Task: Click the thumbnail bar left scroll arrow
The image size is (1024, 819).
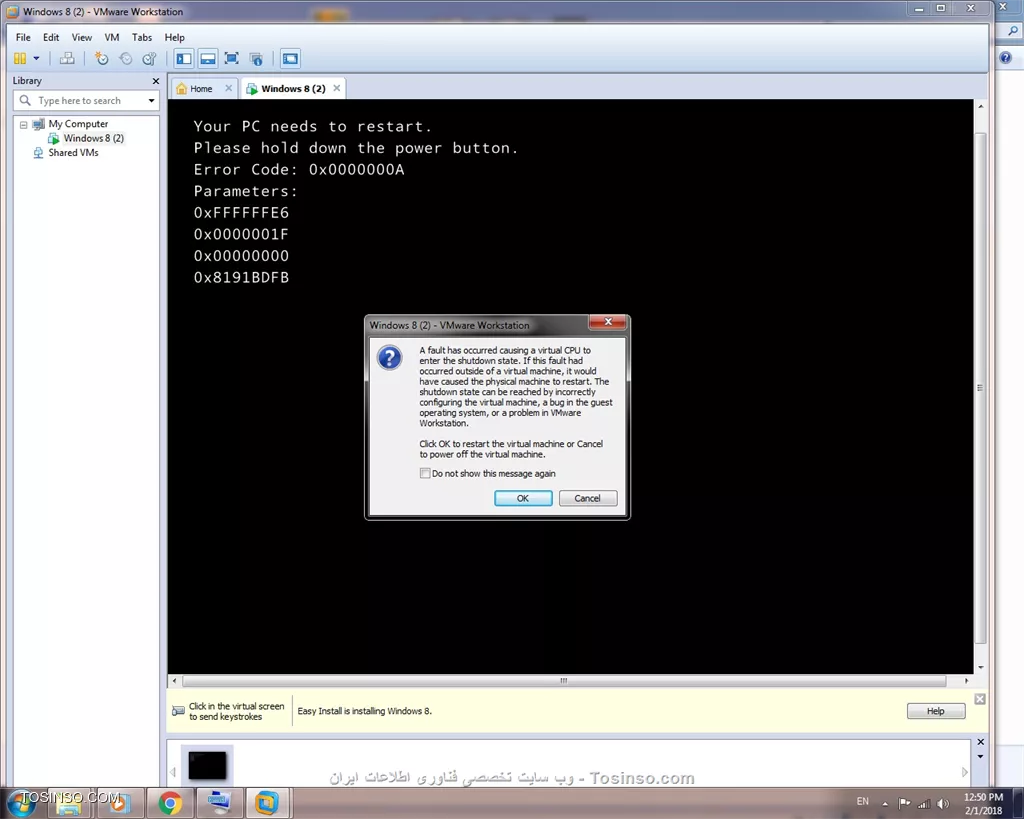Action: tap(173, 773)
